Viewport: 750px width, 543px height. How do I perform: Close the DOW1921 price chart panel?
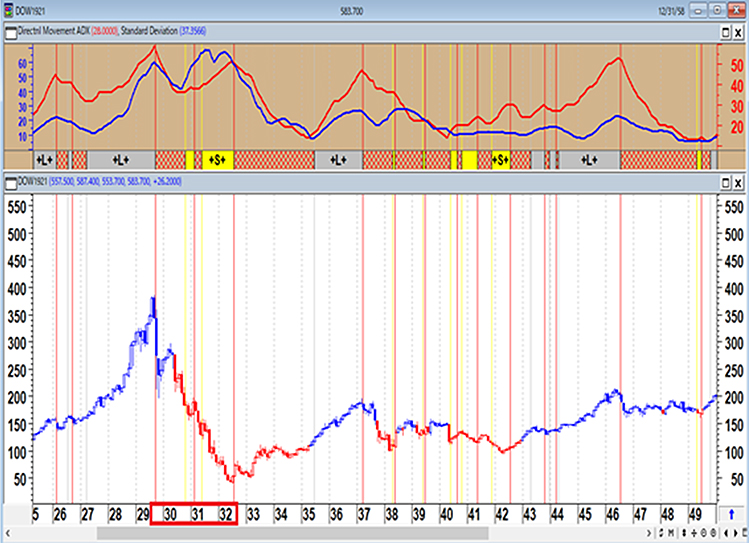click(739, 182)
